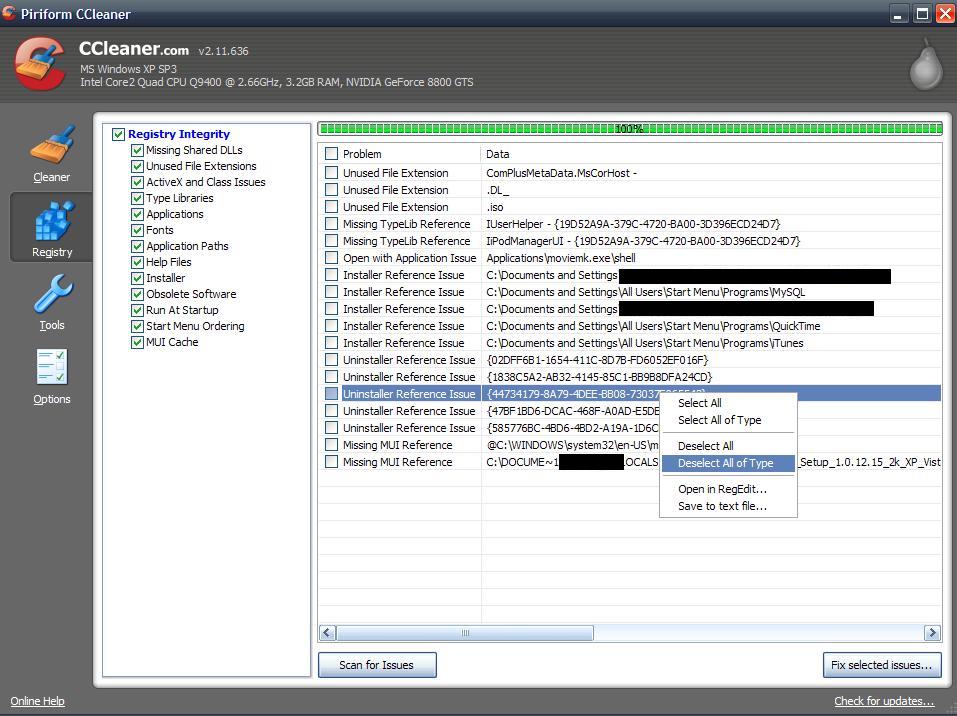957x716 pixels.
Task: Select the .DL_ unused extension row
Action: 630,190
